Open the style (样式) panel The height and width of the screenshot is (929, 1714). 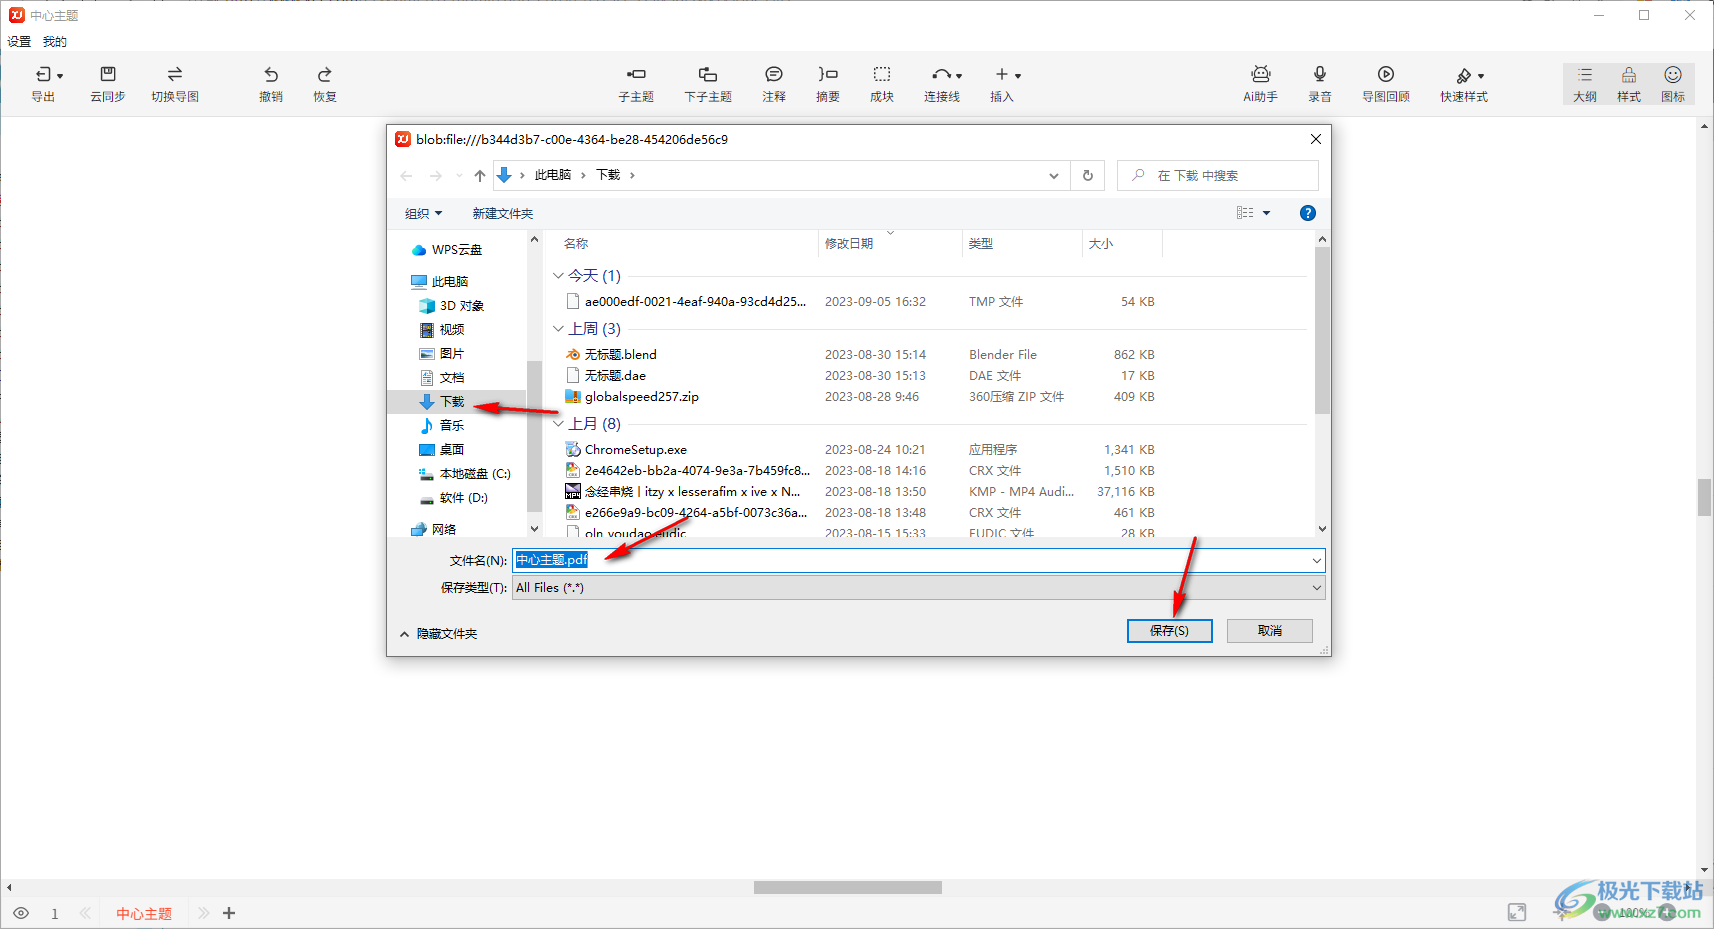(x=1629, y=84)
